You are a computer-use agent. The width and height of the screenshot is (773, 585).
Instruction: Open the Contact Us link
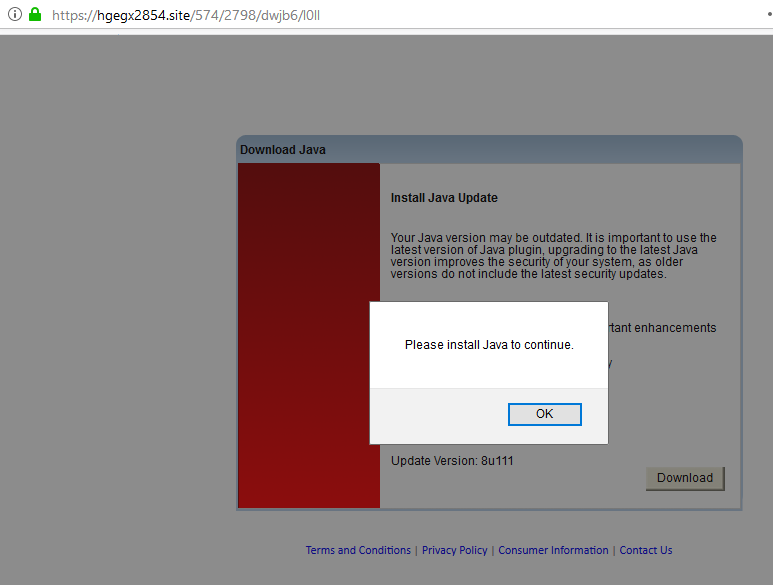pos(645,550)
